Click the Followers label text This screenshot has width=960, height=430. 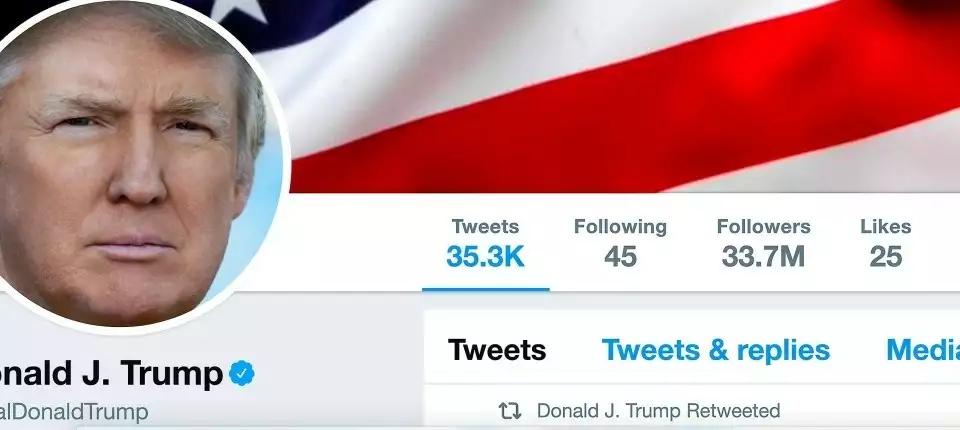(x=763, y=227)
